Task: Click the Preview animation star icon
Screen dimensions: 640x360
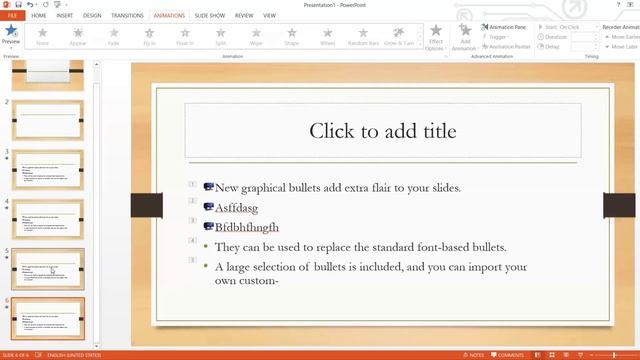Action: pos(11,30)
